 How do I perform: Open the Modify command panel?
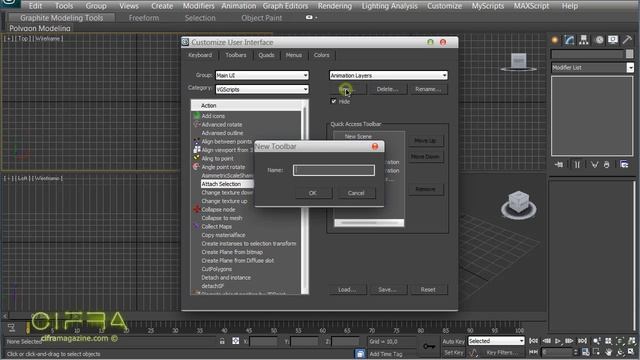tap(569, 40)
